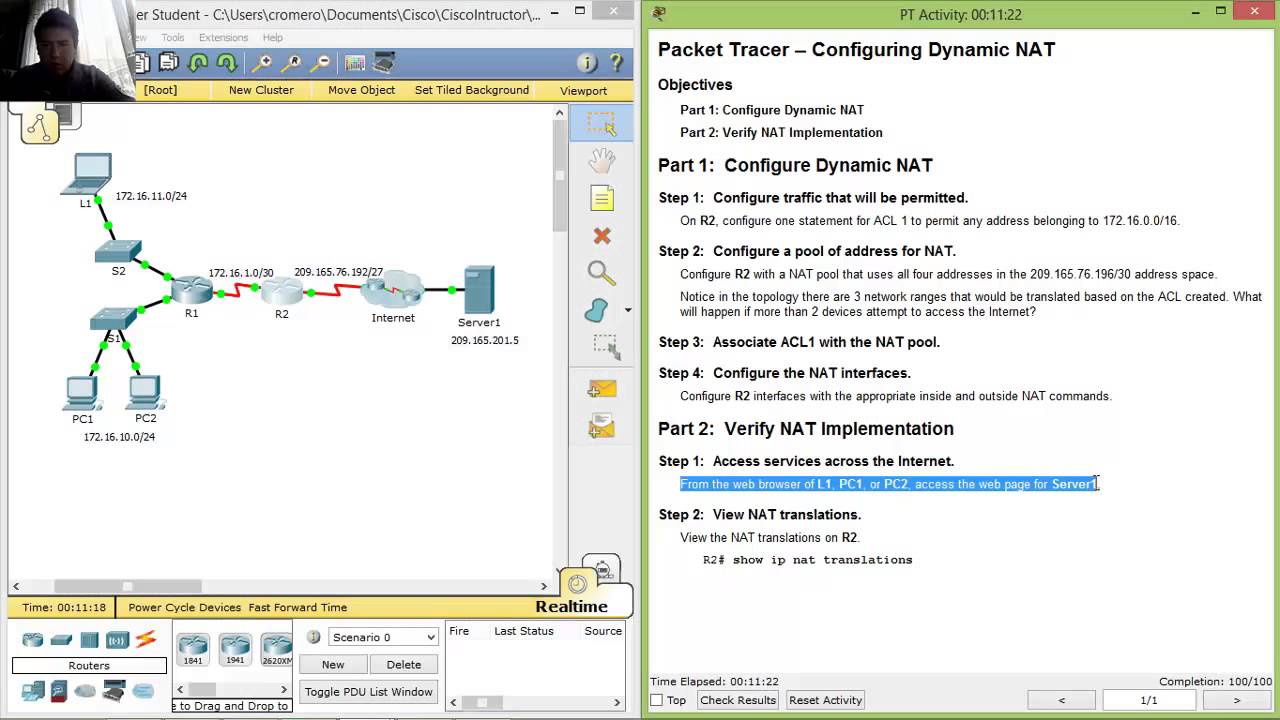The height and width of the screenshot is (720, 1280).
Task: Click the Paste icon in the toolbar
Action: [x=169, y=63]
